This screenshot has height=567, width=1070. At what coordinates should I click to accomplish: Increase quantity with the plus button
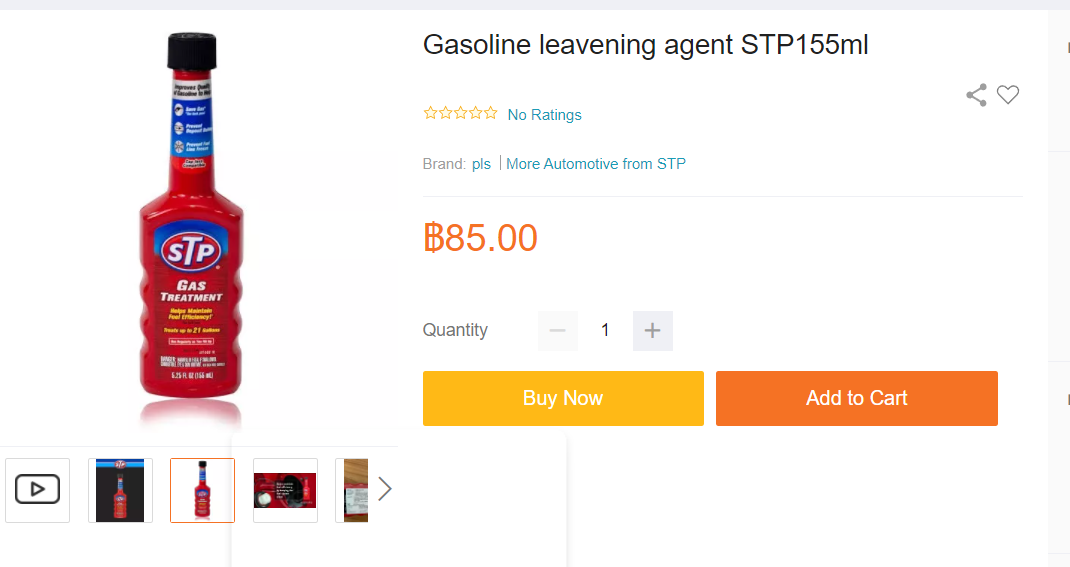pyautogui.click(x=652, y=331)
